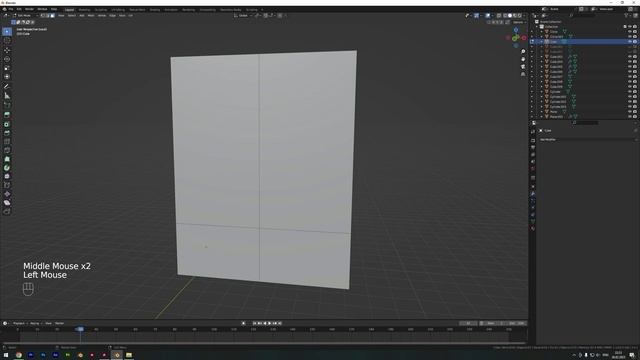Select the Select Box tool

point(7,31)
